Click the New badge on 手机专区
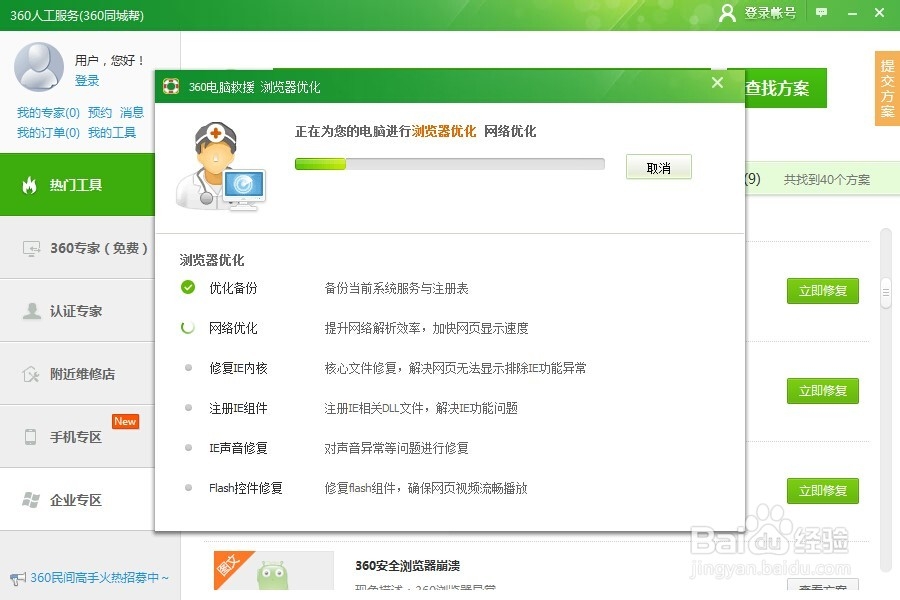 click(125, 421)
